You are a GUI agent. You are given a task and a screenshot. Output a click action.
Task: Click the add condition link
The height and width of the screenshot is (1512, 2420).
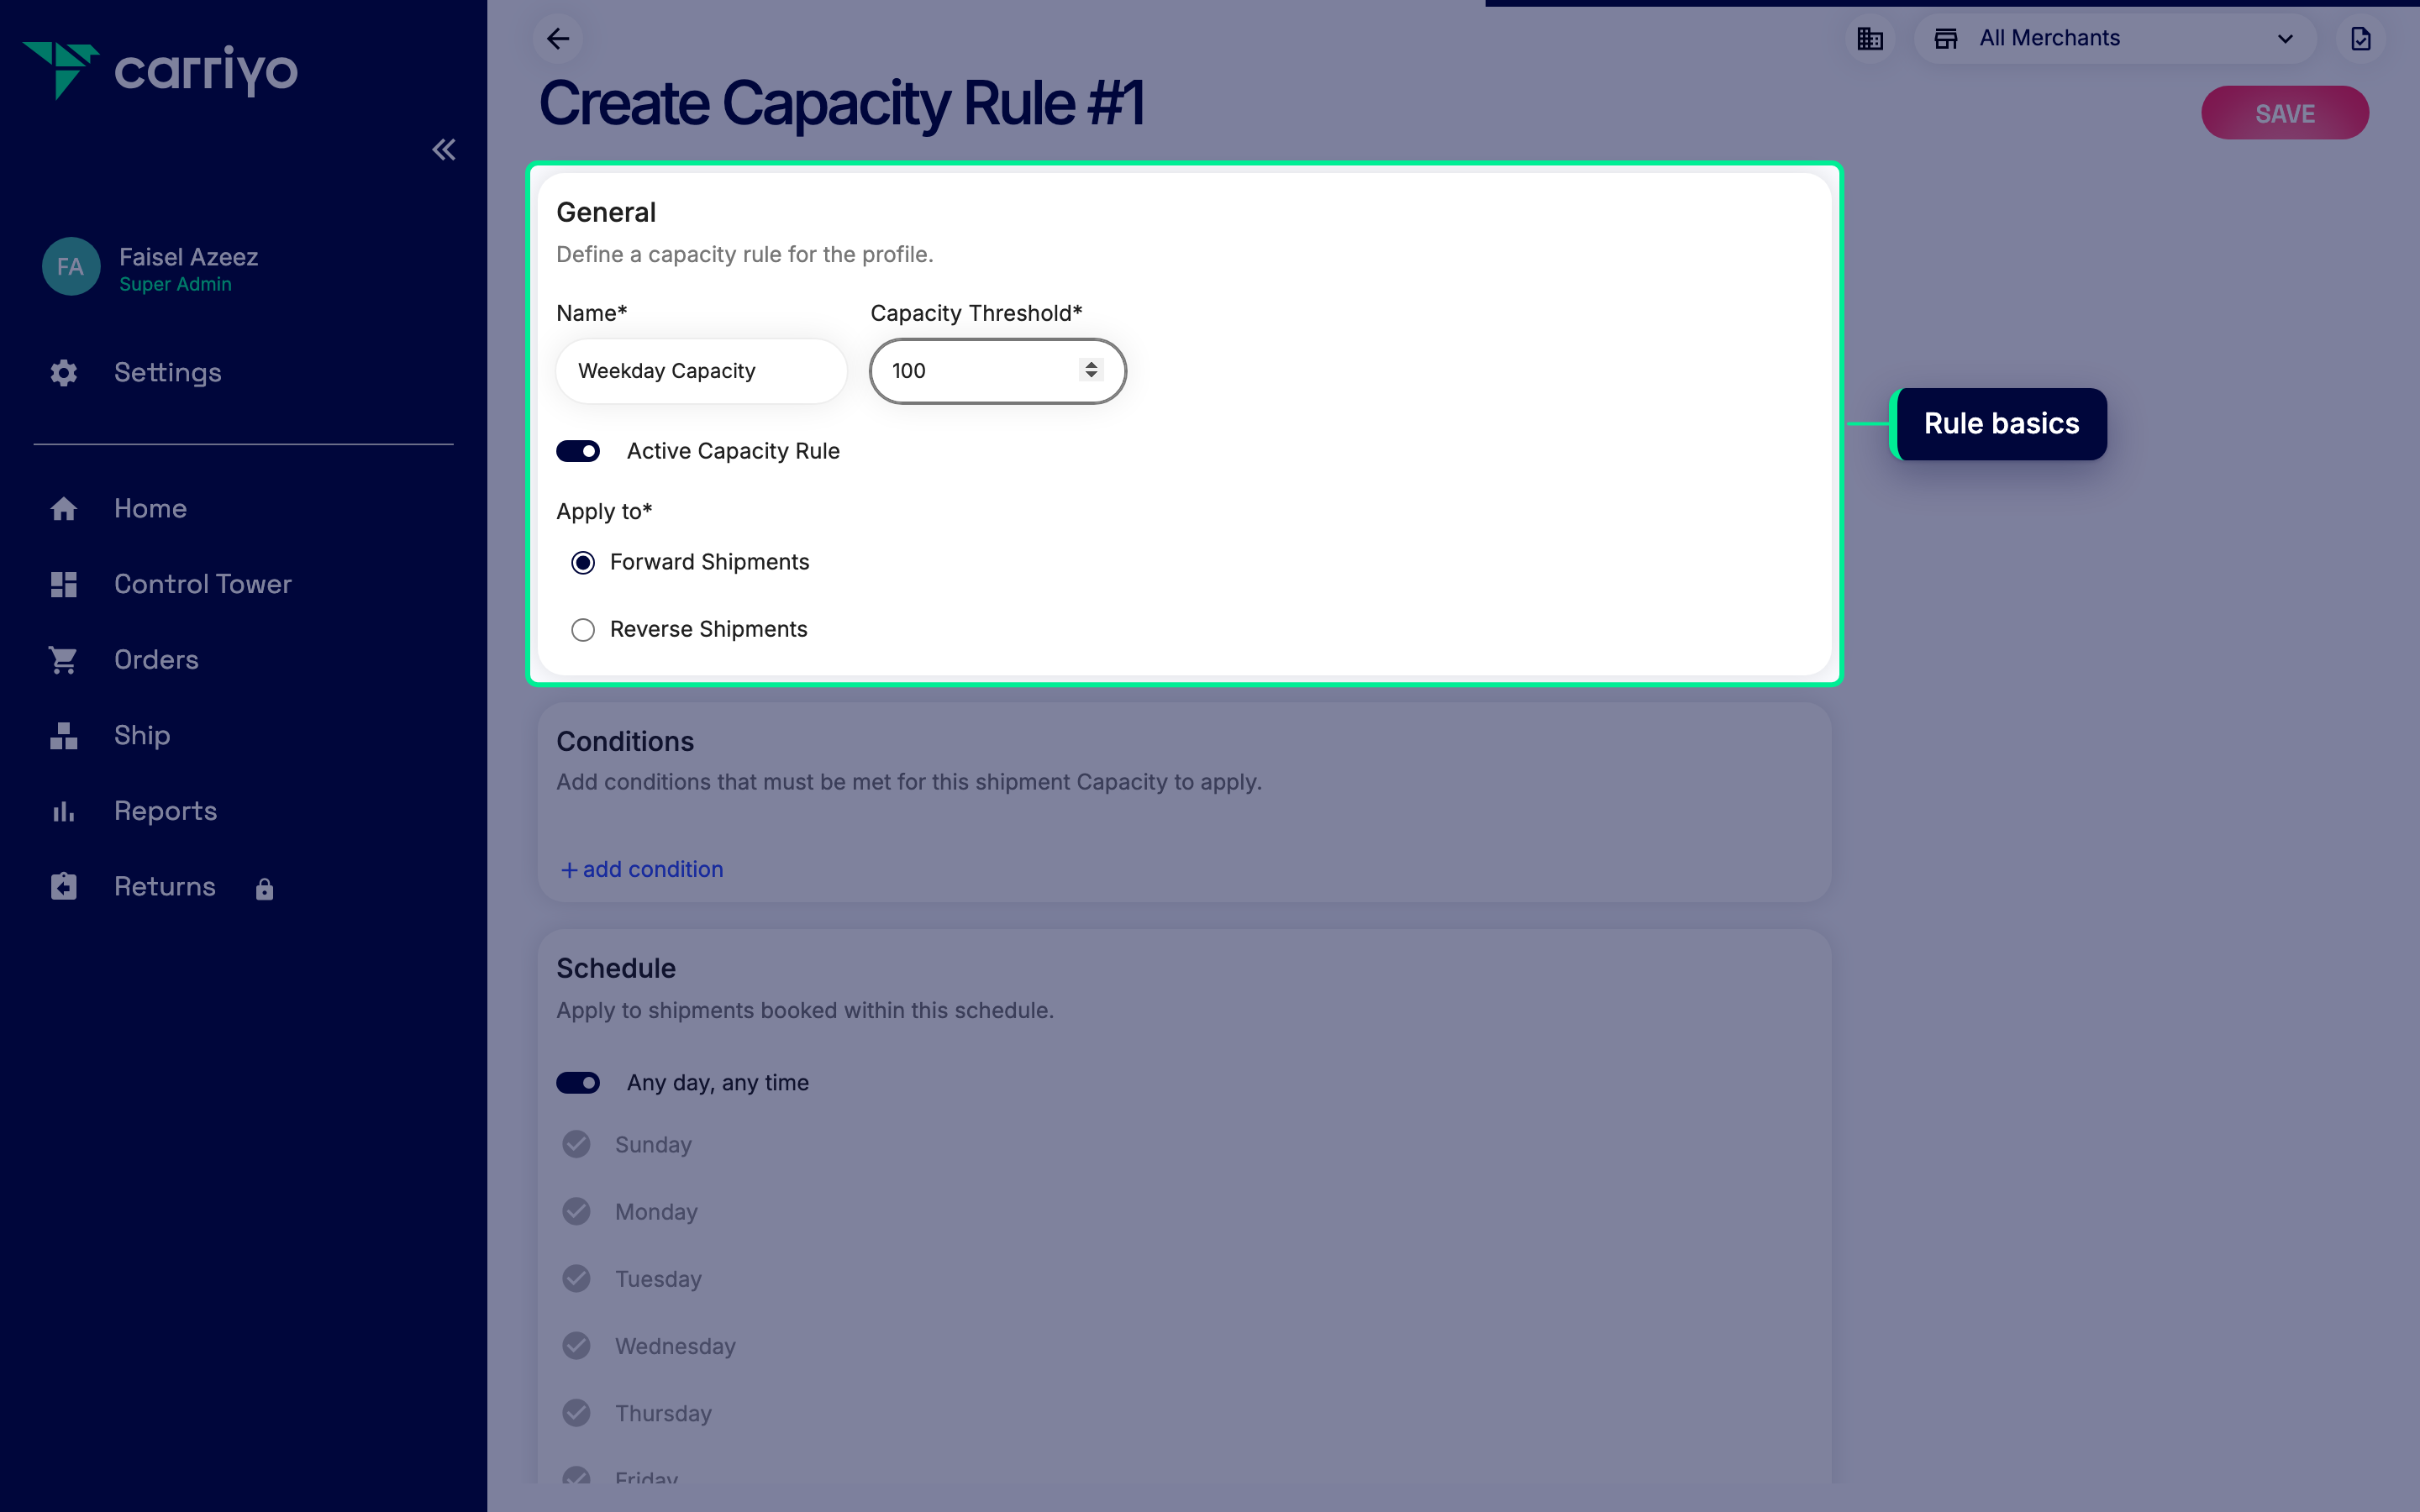pyautogui.click(x=641, y=869)
